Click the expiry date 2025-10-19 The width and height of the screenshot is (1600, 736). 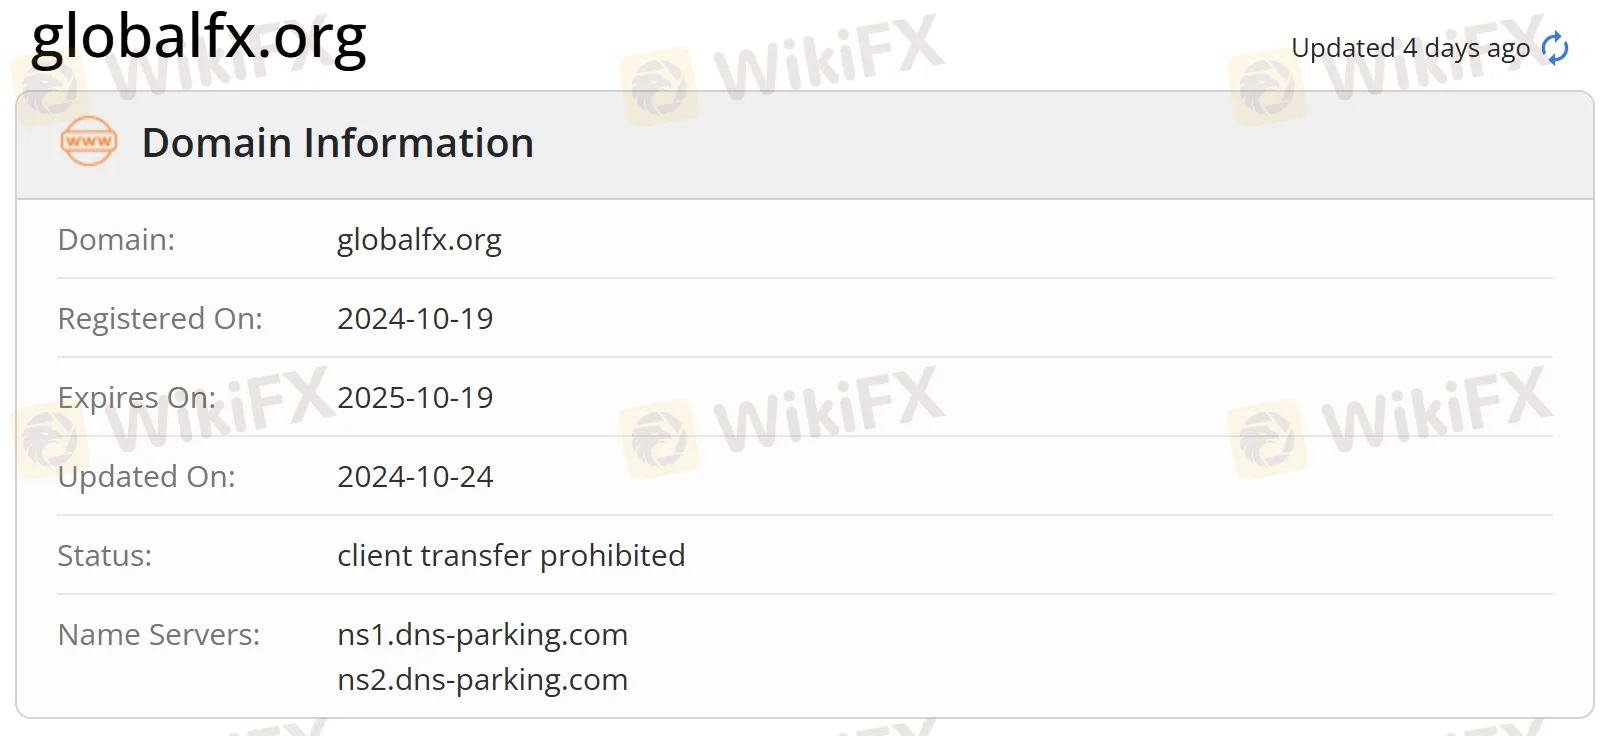(x=415, y=398)
